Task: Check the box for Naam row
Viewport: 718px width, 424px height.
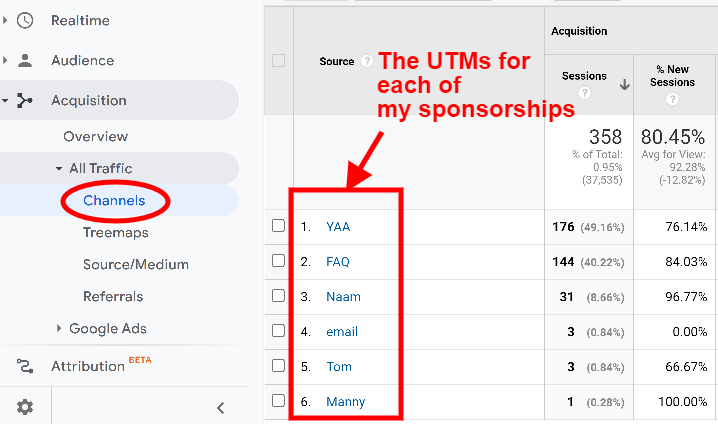Action: [278, 296]
